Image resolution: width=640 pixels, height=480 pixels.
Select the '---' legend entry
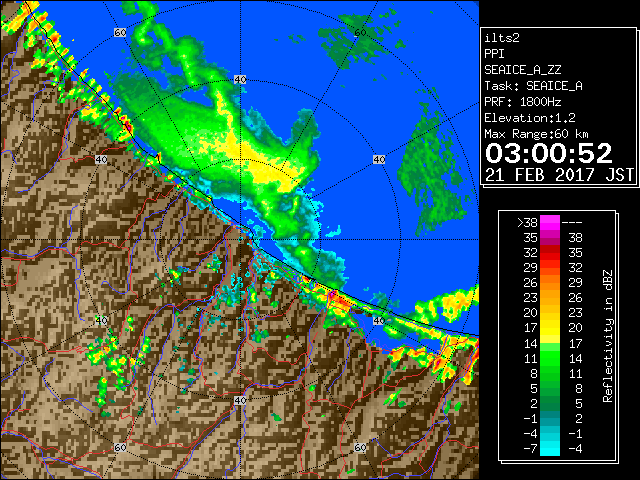tap(572, 223)
